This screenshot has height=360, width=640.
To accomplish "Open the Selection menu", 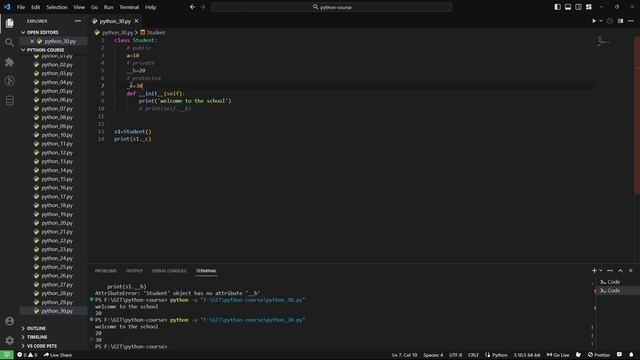I will (x=57, y=7).
